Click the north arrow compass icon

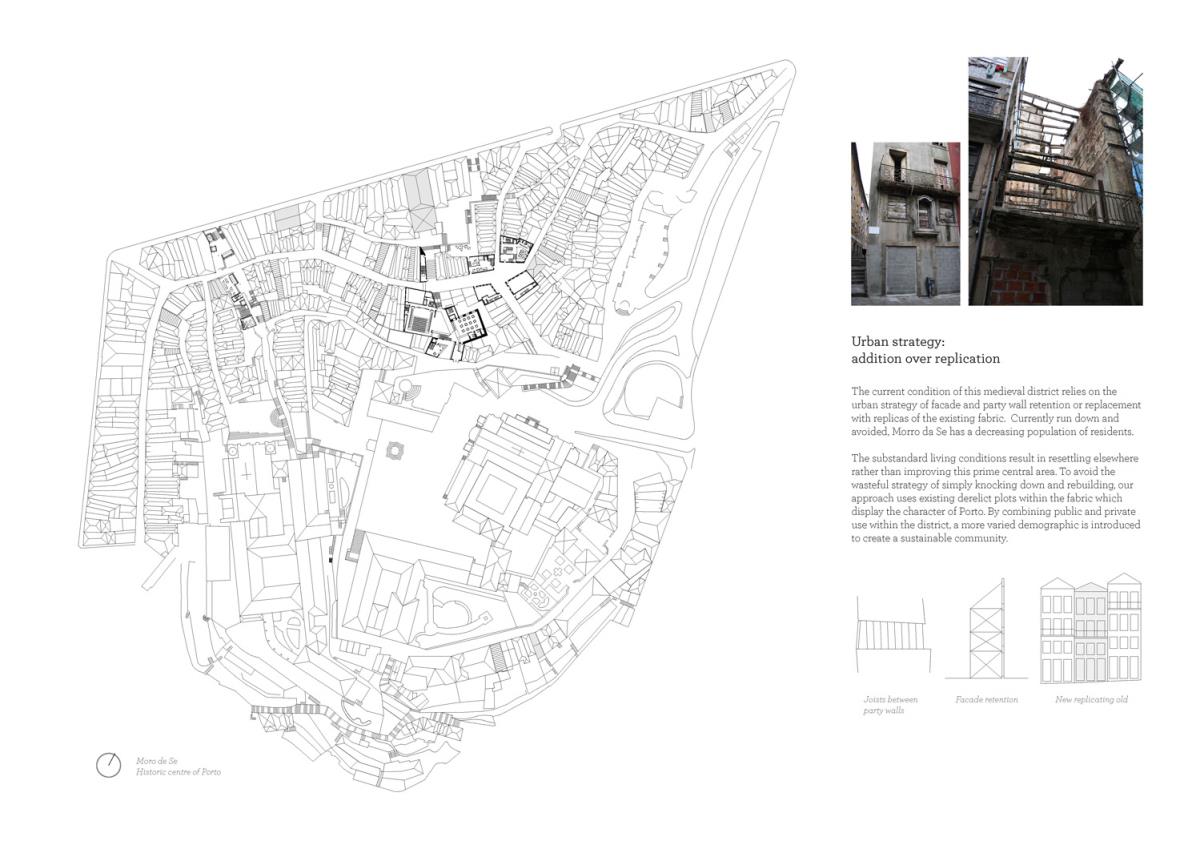[108, 765]
